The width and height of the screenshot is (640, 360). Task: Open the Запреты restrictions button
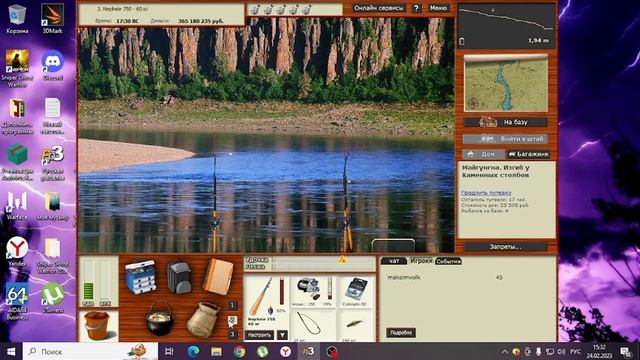coord(506,247)
